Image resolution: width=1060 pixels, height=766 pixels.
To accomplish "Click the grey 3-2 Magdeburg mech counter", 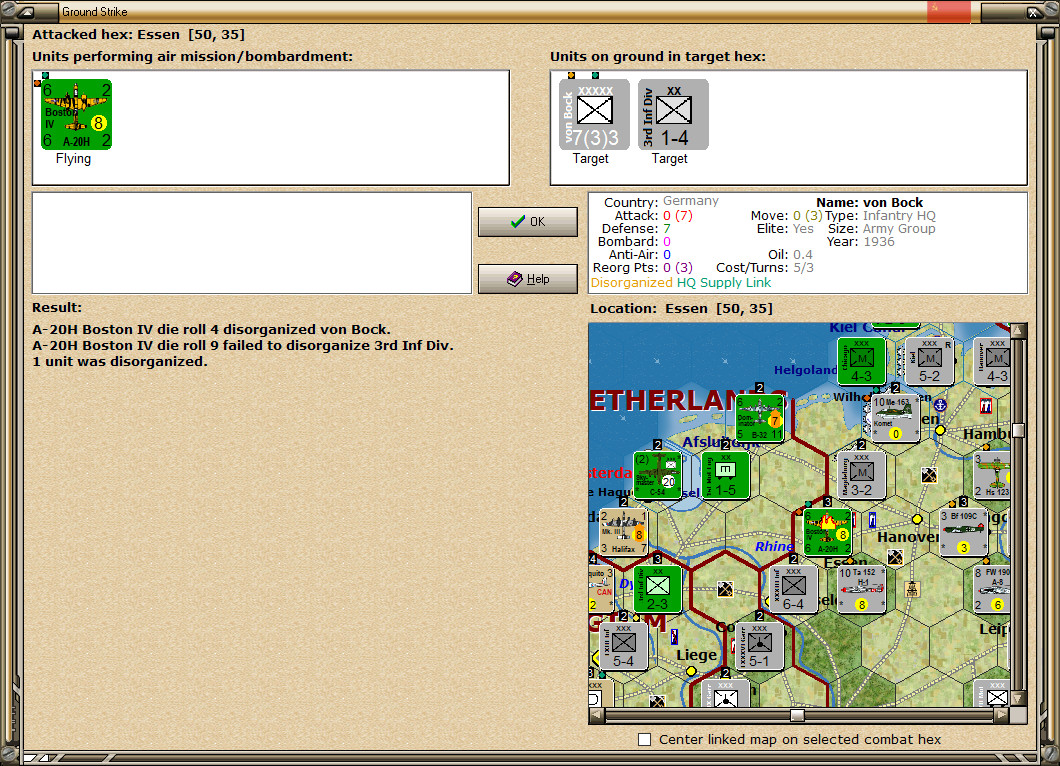I will 861,475.
